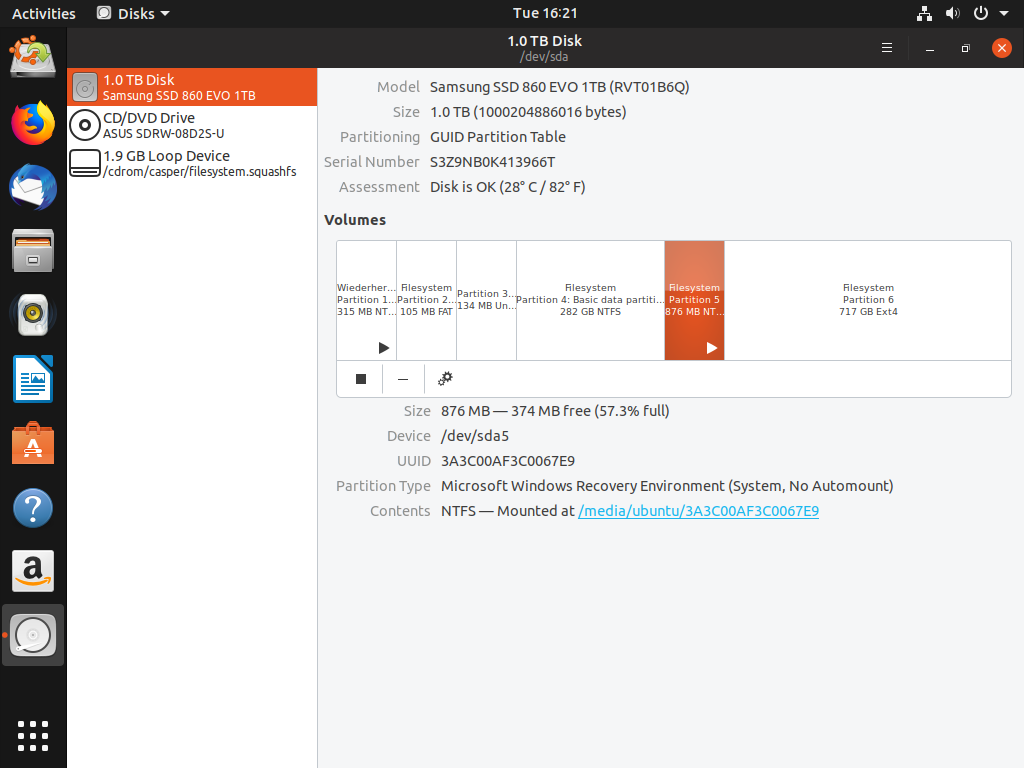The width and height of the screenshot is (1024, 768).
Task: Show Applications grid
Action: 33,736
